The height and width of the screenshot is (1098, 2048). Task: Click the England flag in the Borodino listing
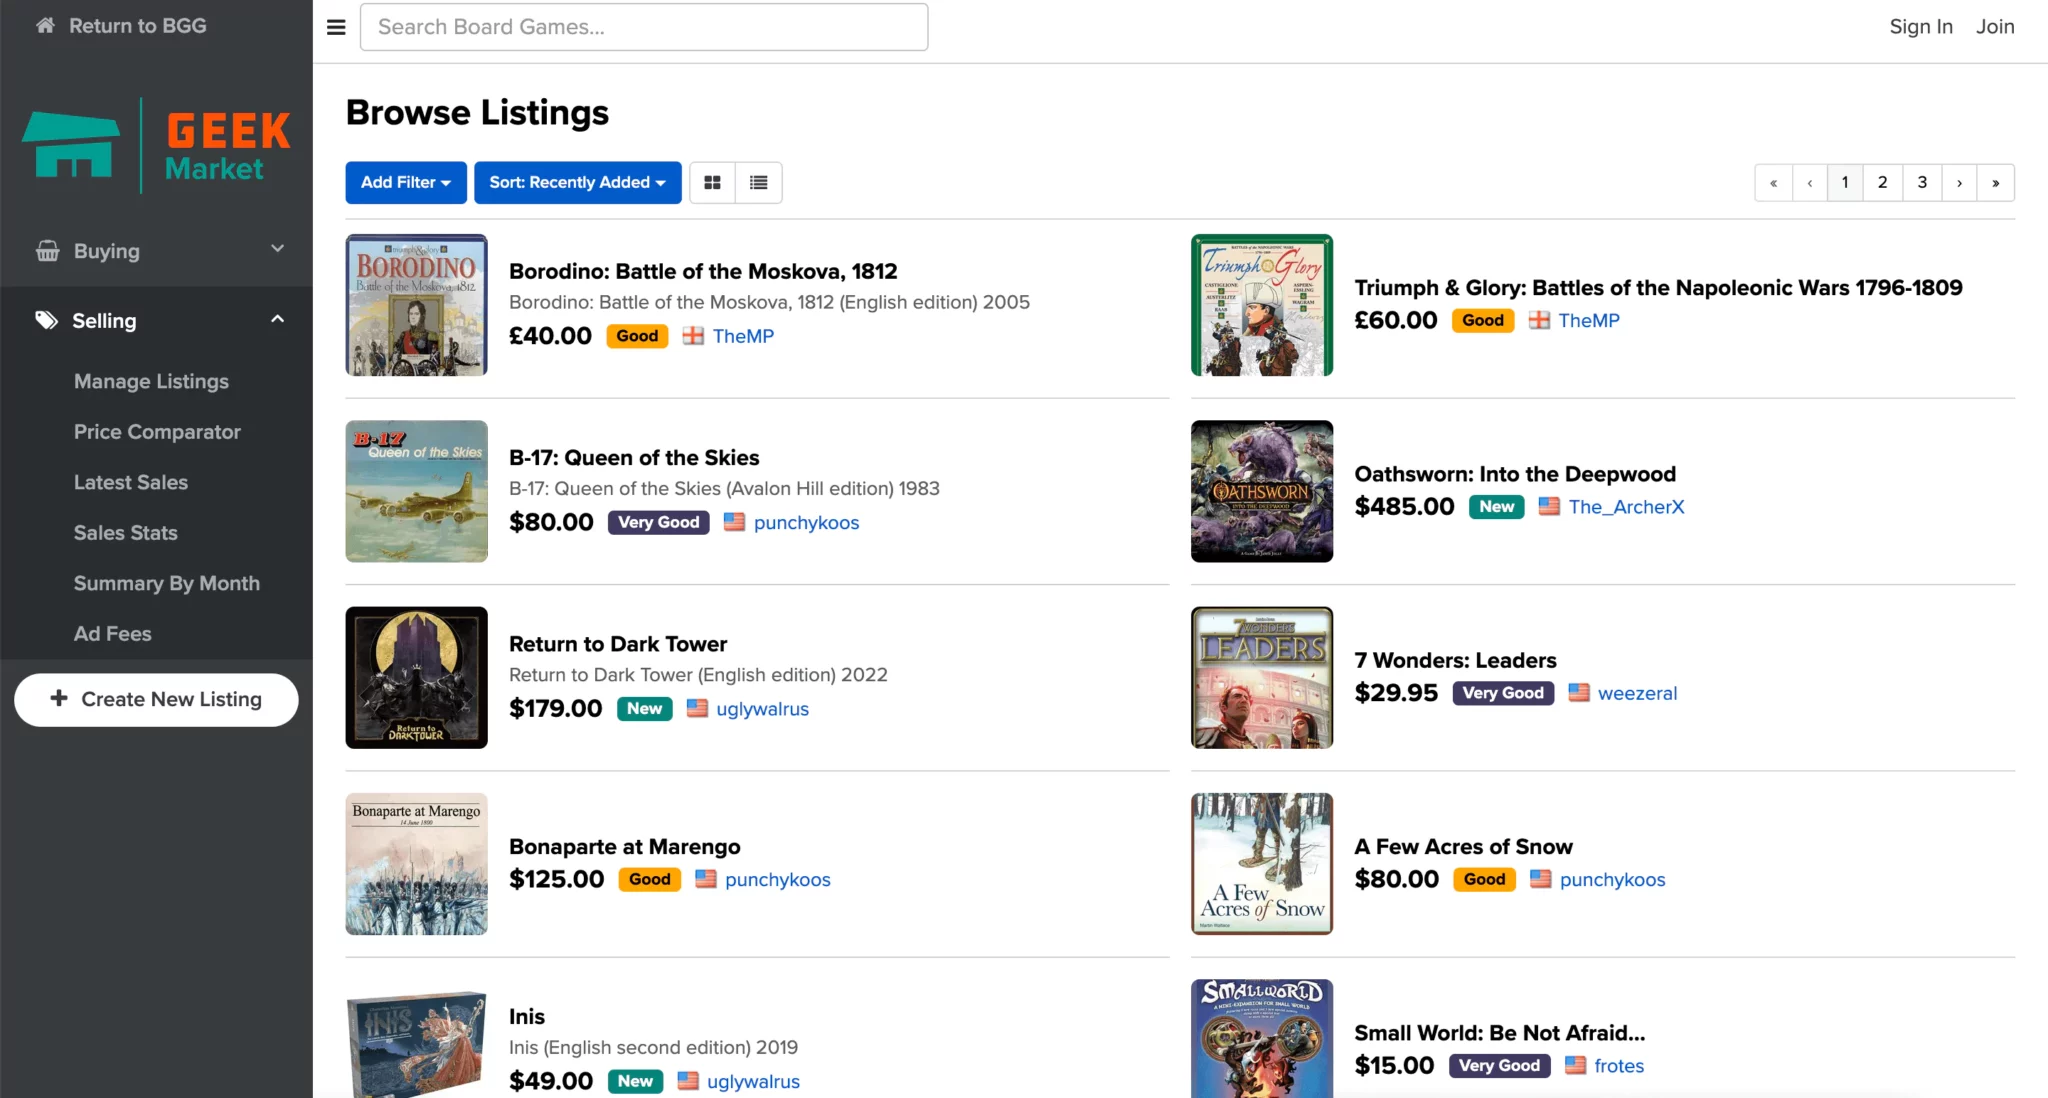[x=693, y=335]
